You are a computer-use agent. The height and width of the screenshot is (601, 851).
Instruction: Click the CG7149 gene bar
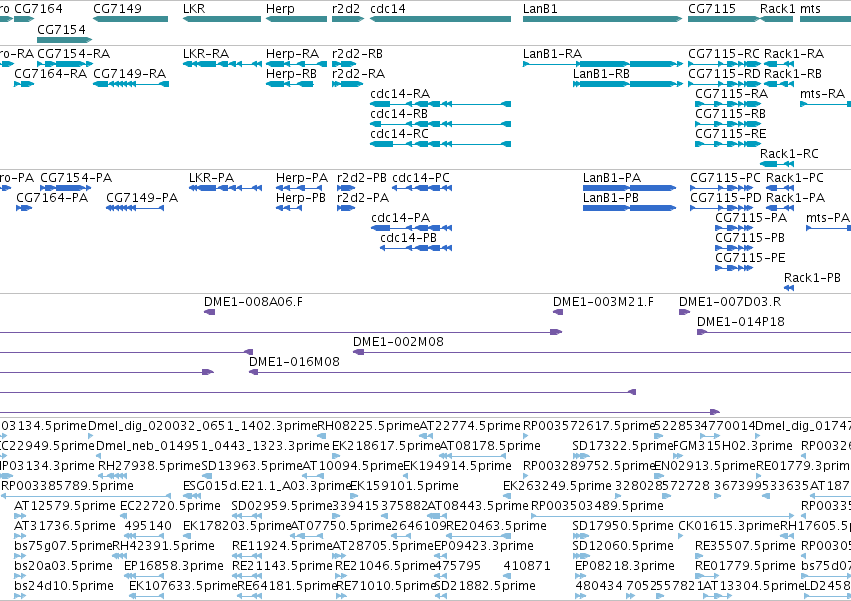click(130, 19)
